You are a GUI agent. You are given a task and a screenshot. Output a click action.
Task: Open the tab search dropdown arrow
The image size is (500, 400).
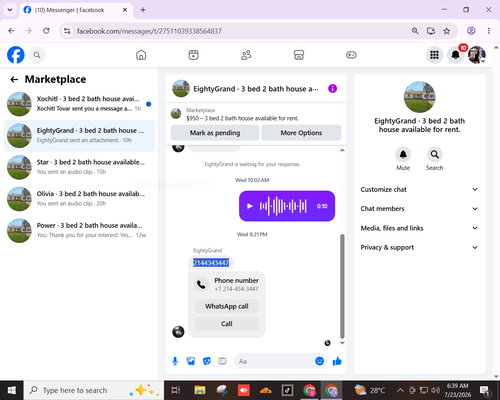coord(10,10)
